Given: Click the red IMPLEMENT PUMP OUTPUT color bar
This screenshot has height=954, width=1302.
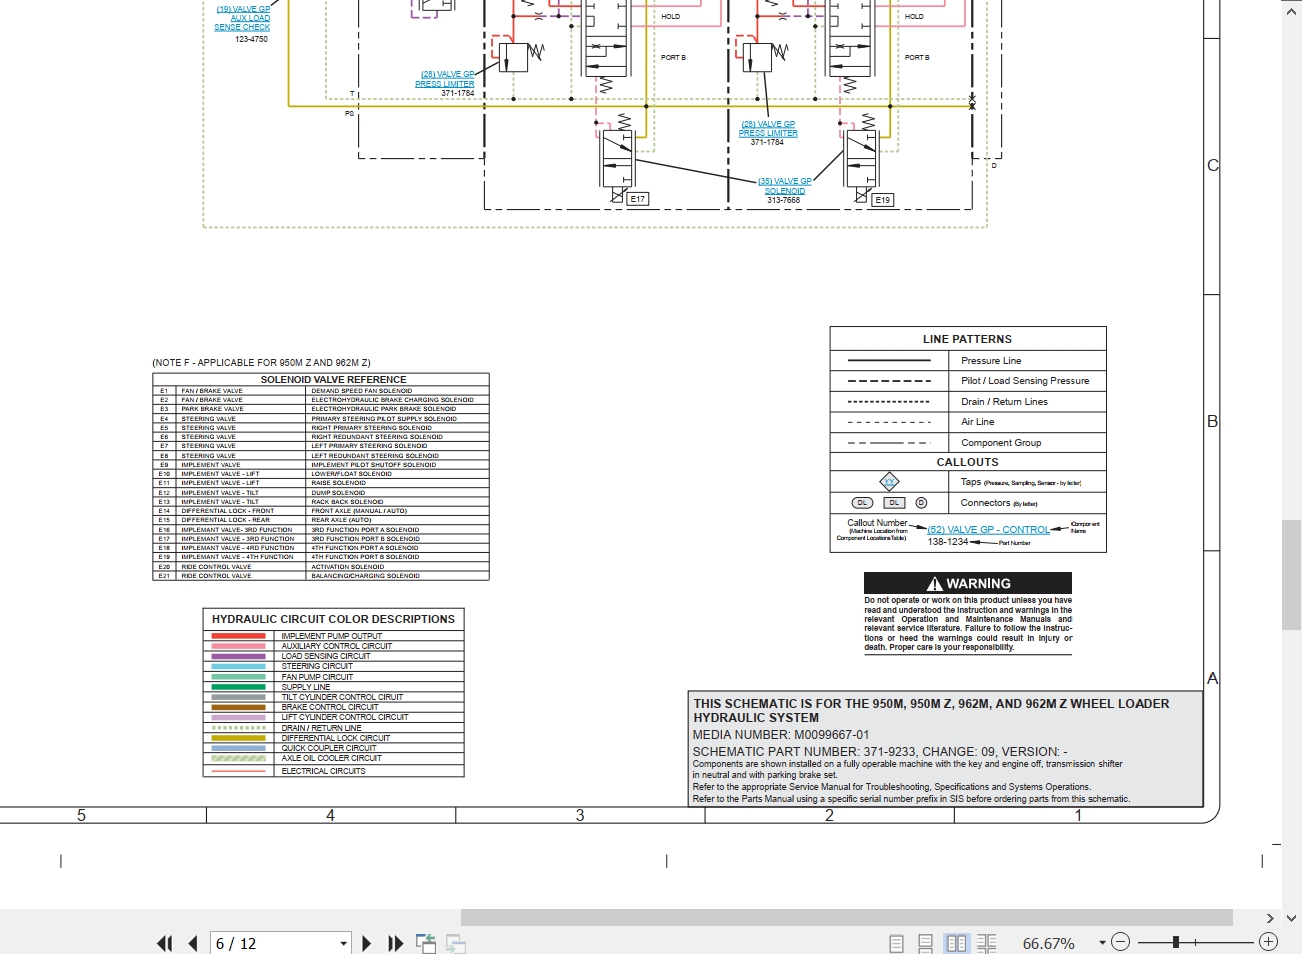Looking at the screenshot, I should [238, 636].
